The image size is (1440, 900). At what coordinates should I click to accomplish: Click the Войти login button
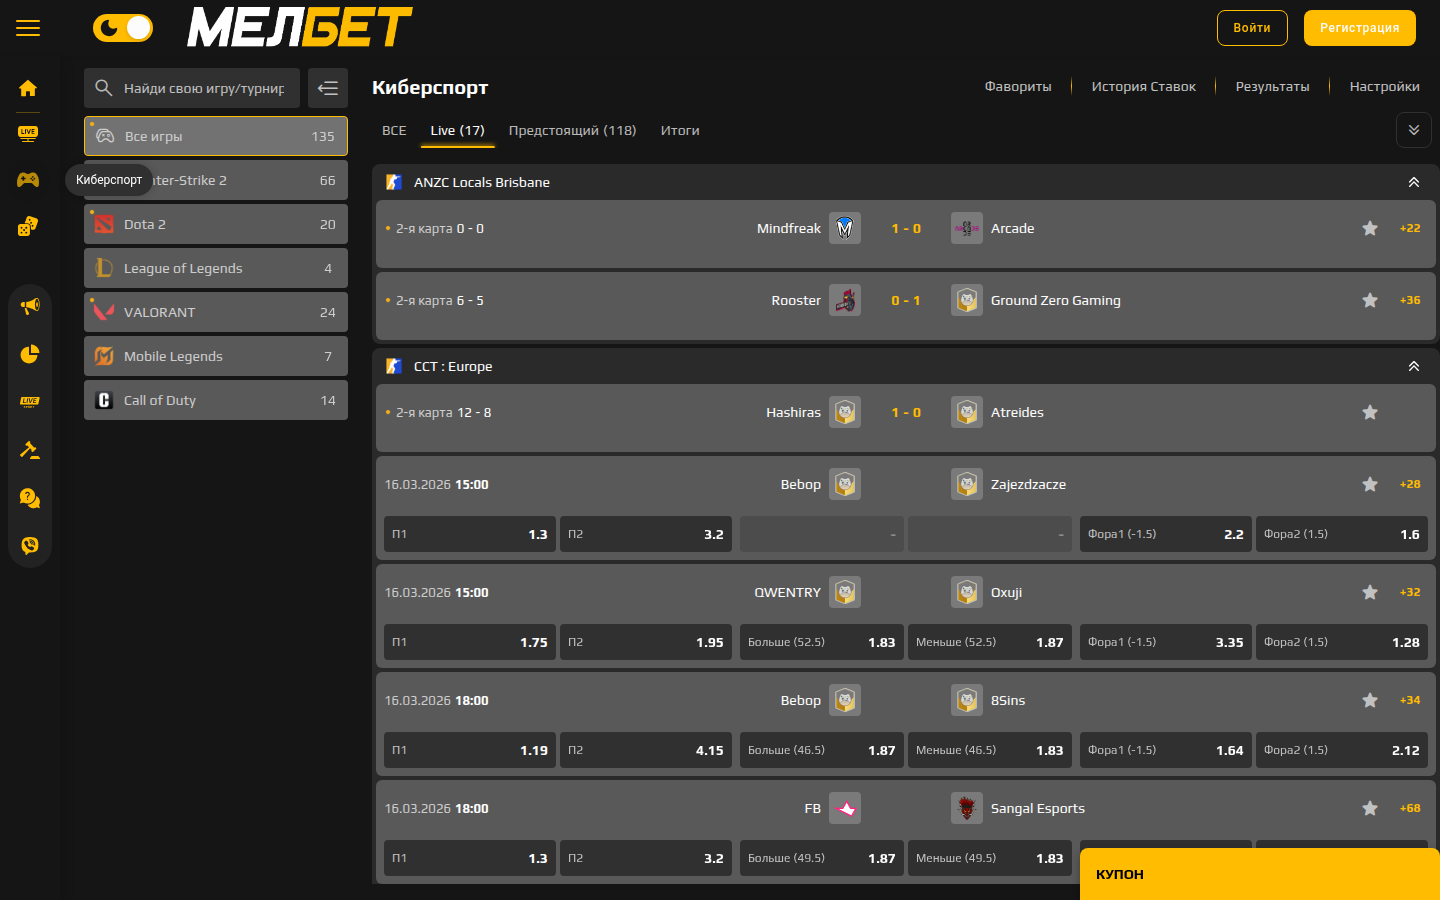1251,28
